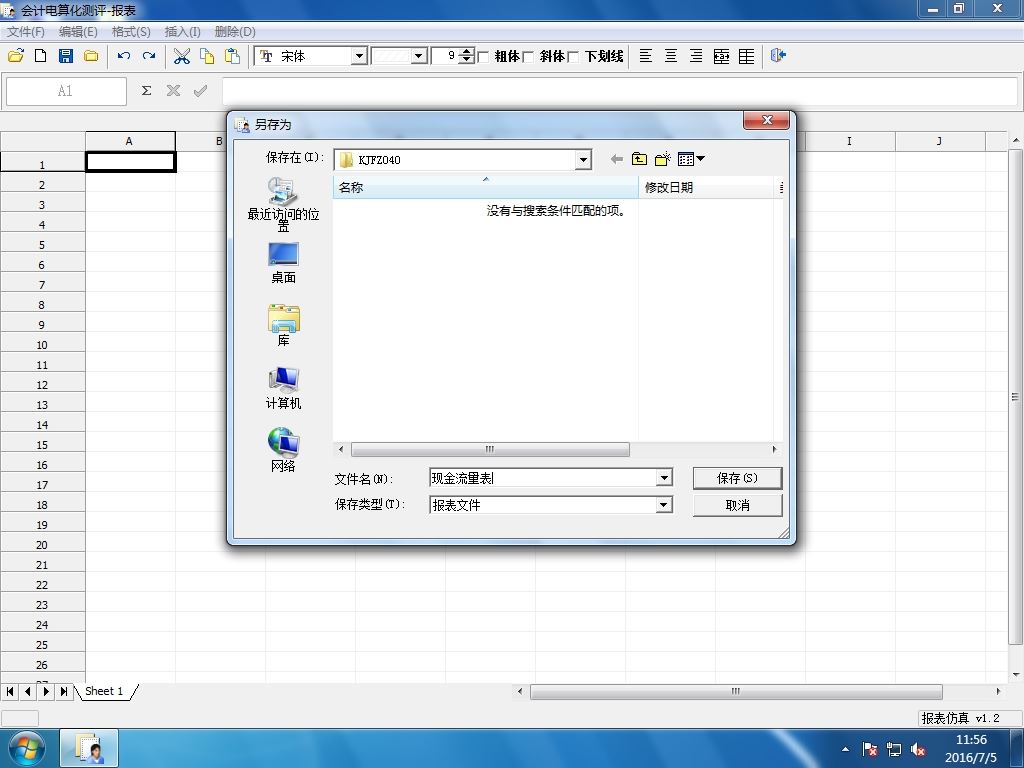Expand the empty style dropdown beside font
The image size is (1024, 768).
(419, 56)
